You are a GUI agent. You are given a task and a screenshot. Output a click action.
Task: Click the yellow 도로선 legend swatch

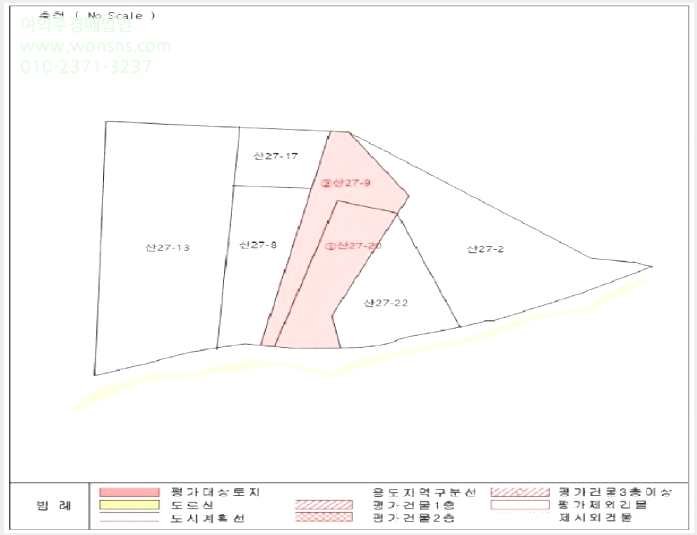[129, 505]
